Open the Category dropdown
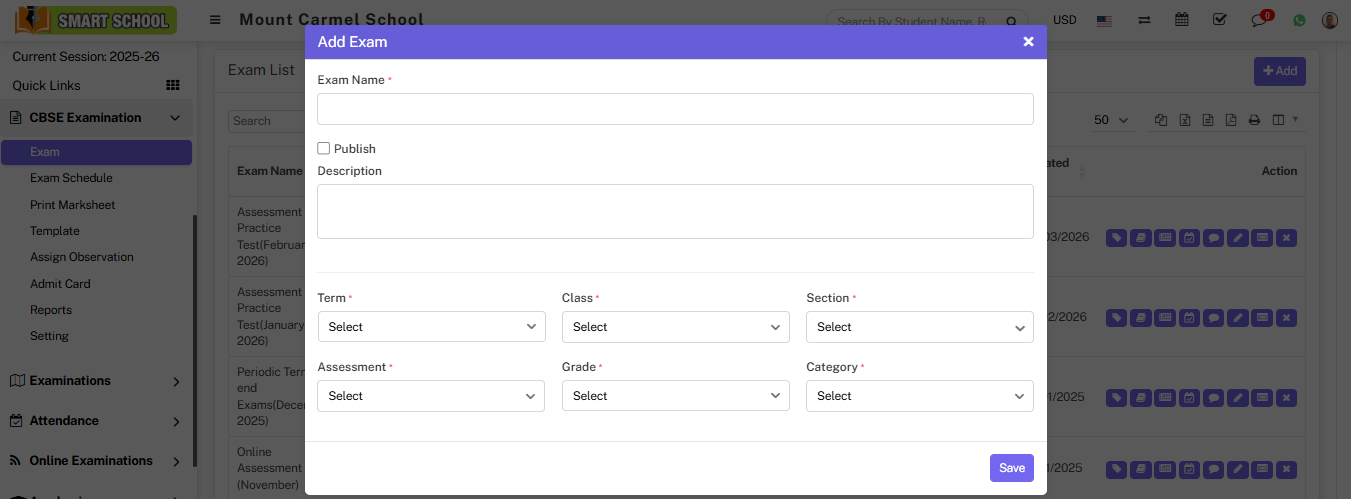 (x=919, y=396)
